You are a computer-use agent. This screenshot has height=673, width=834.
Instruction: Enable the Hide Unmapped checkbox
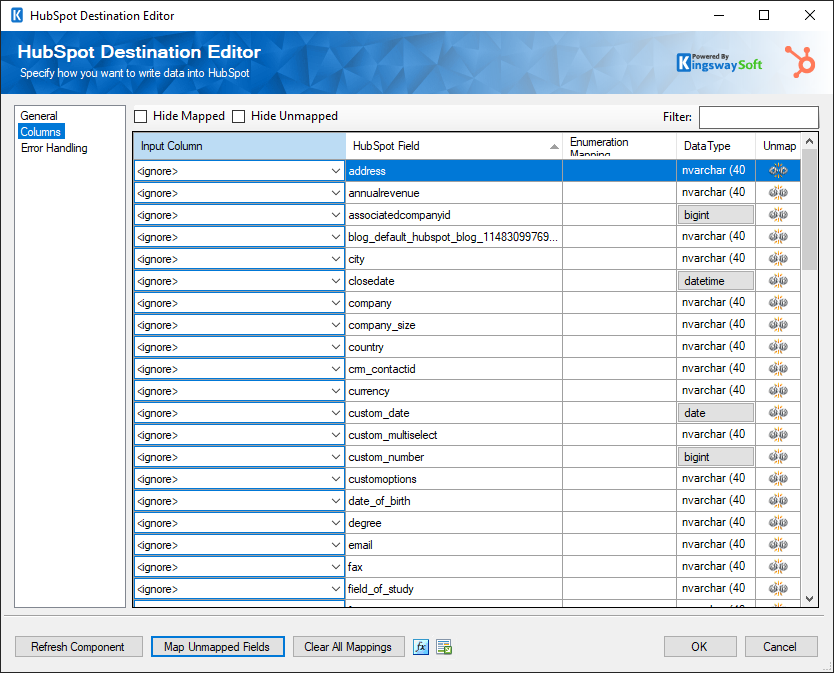(x=238, y=117)
